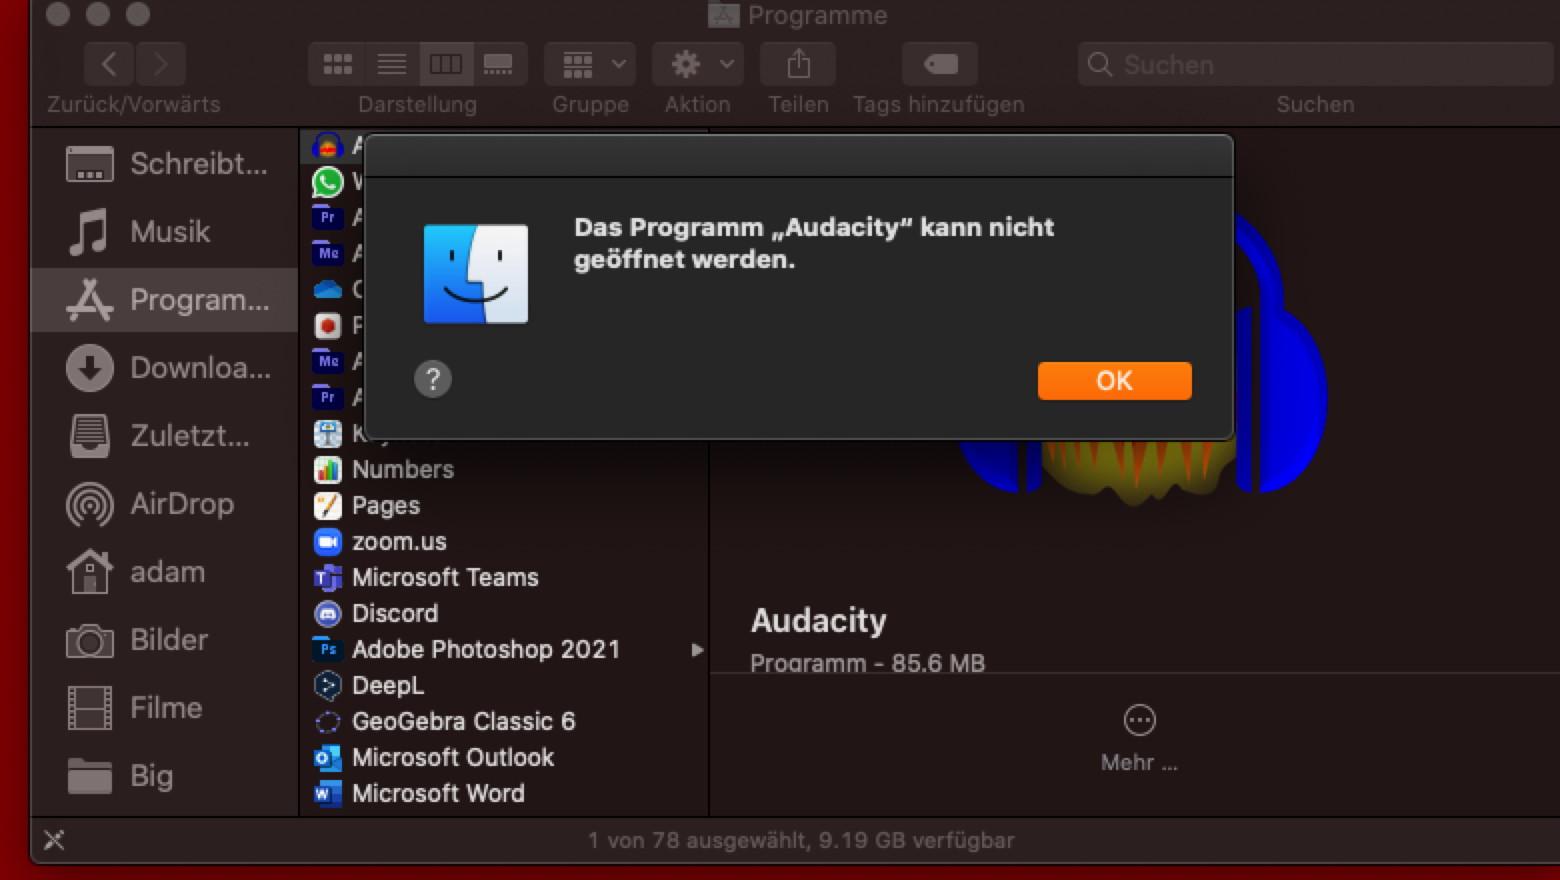Open the Gruppe grouping dropdown
Viewport: 1560px width, 880px height.
pos(590,65)
